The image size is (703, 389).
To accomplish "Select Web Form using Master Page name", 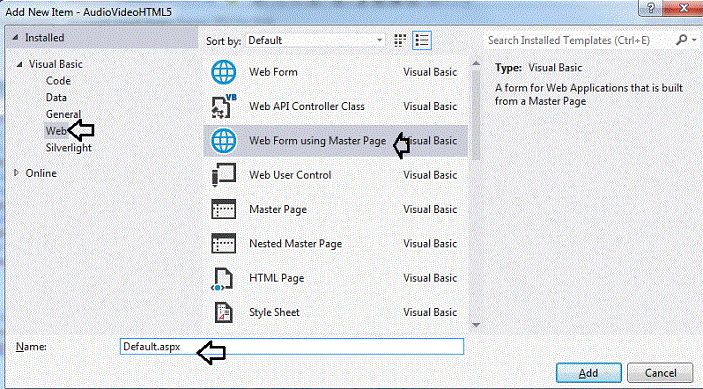I will pos(317,141).
